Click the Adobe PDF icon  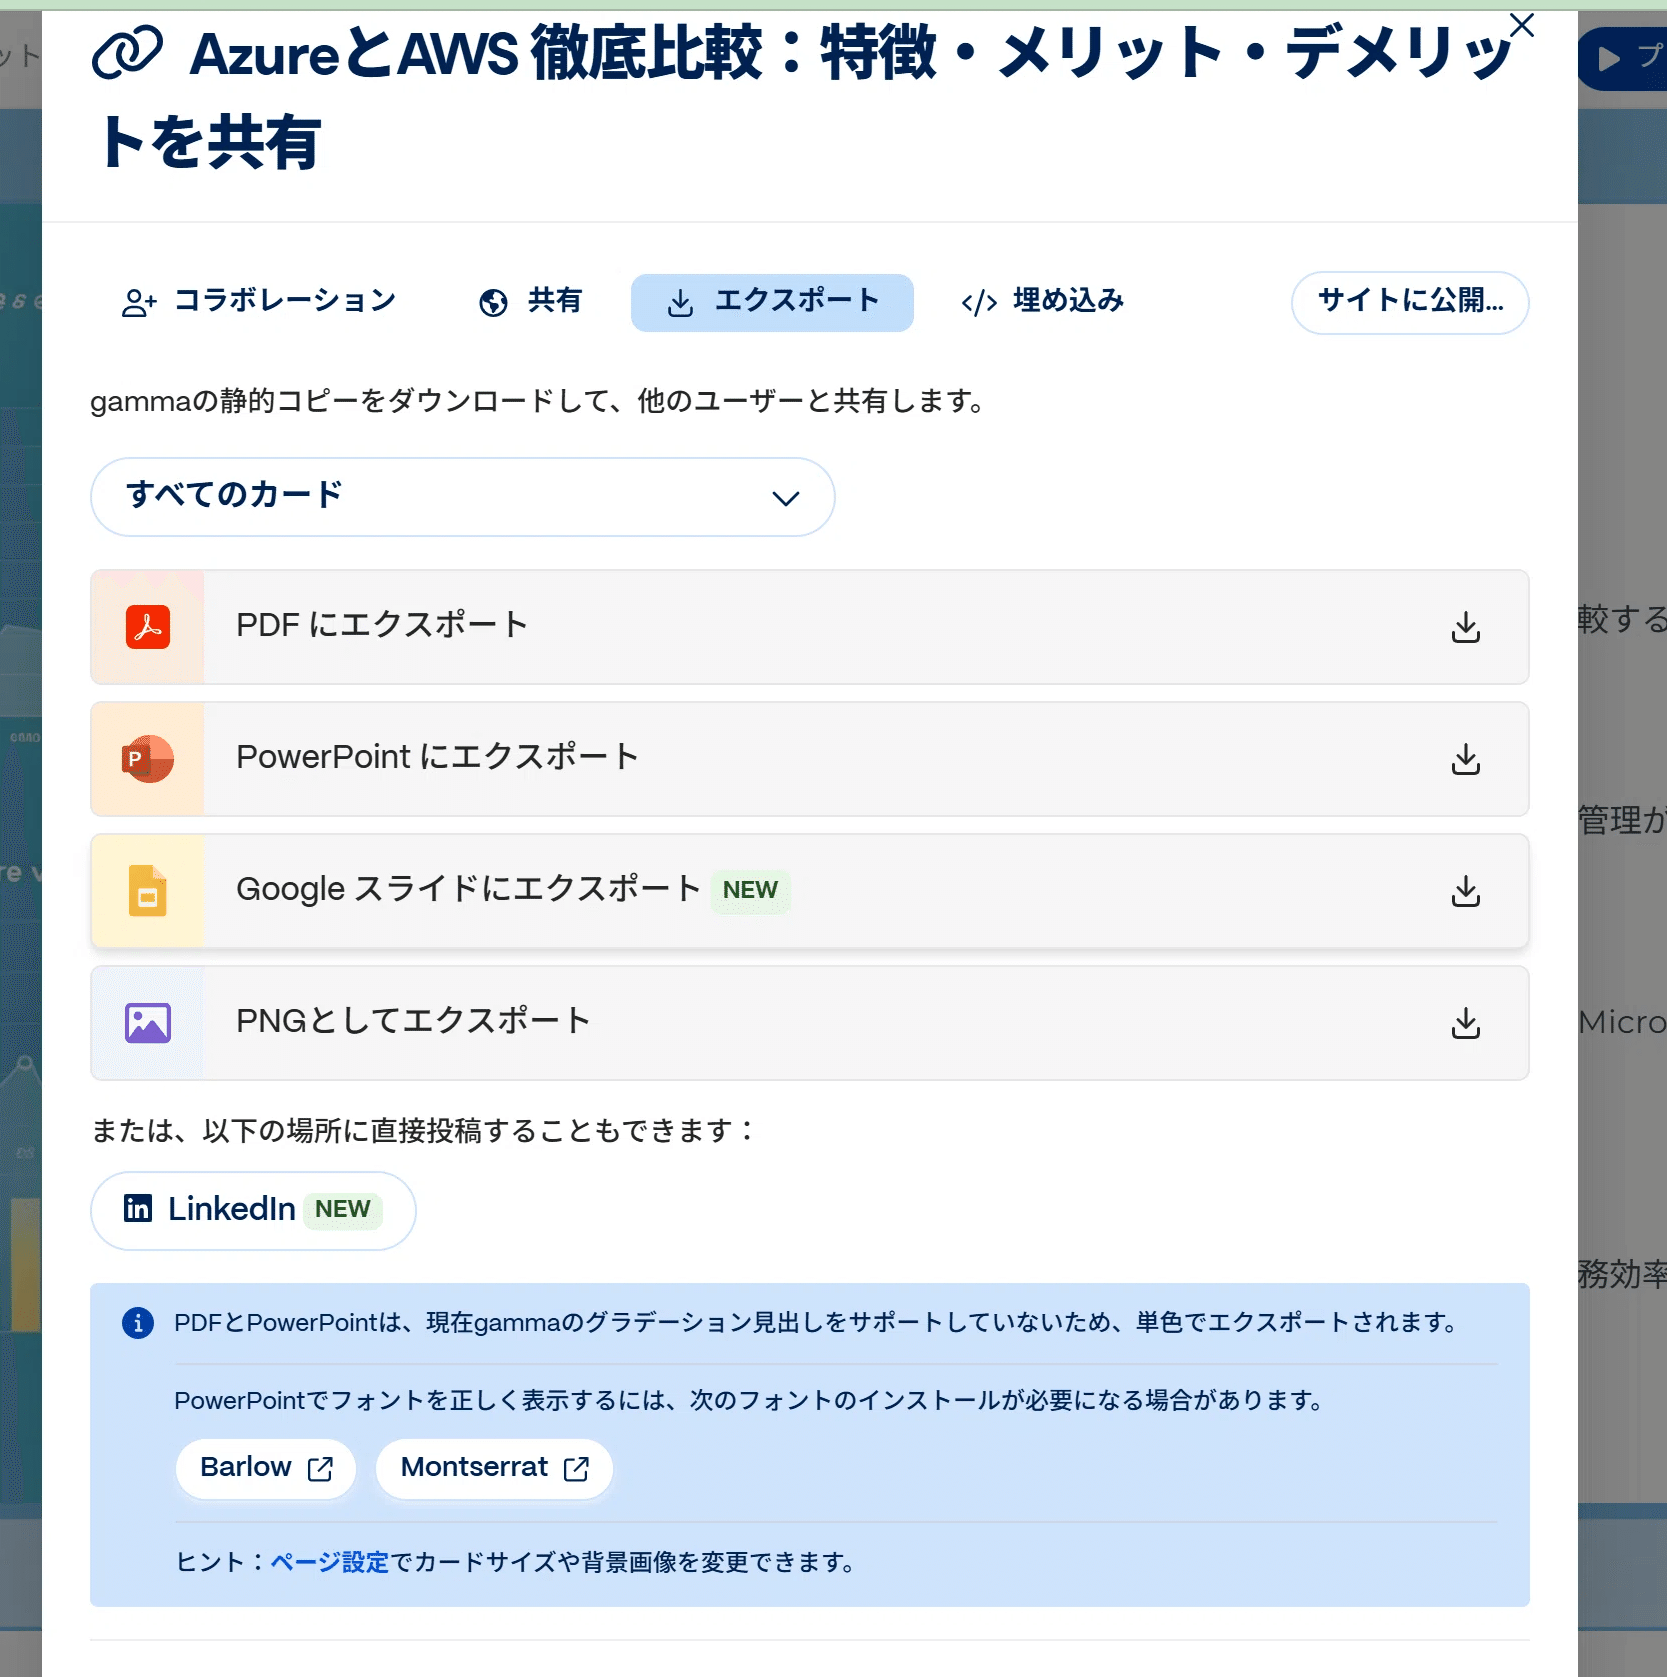tap(148, 627)
